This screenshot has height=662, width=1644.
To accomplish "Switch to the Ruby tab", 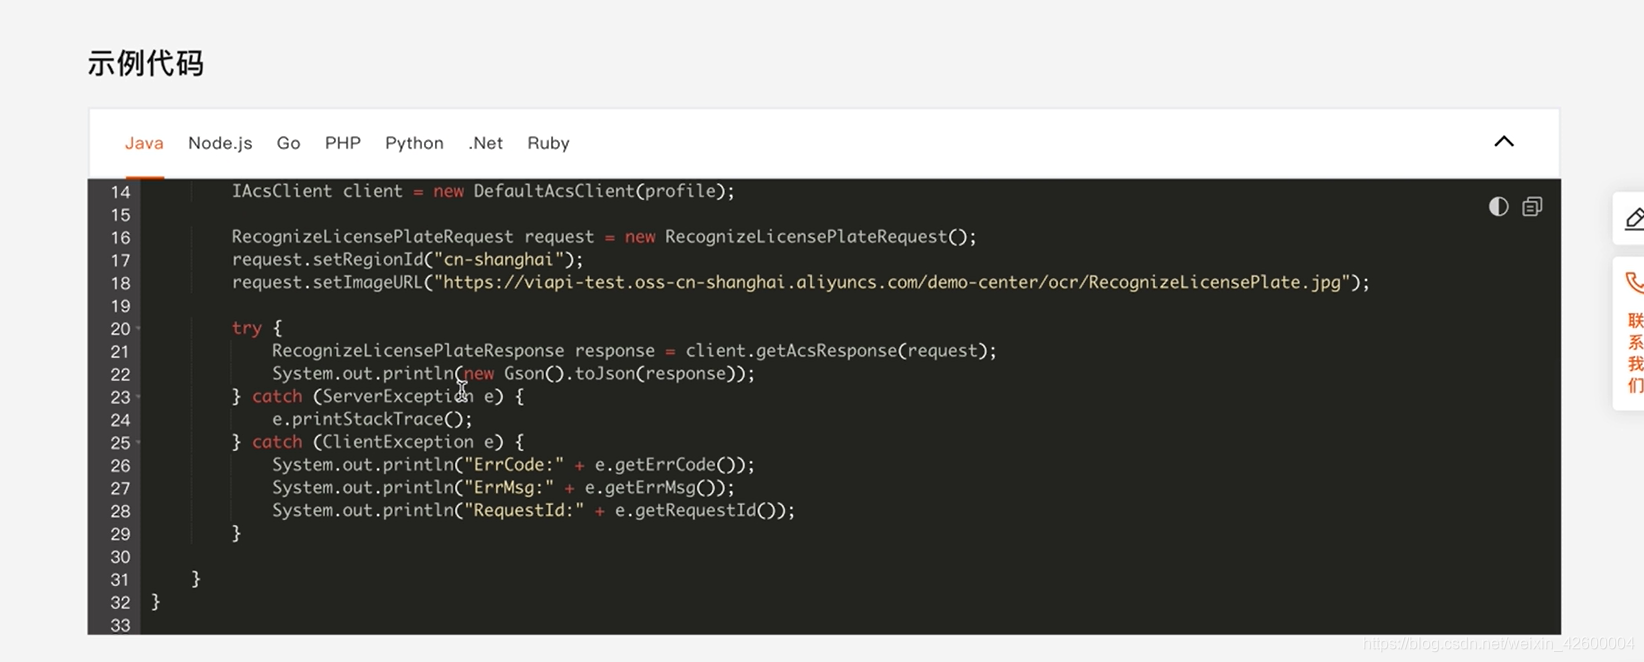I will [x=548, y=143].
